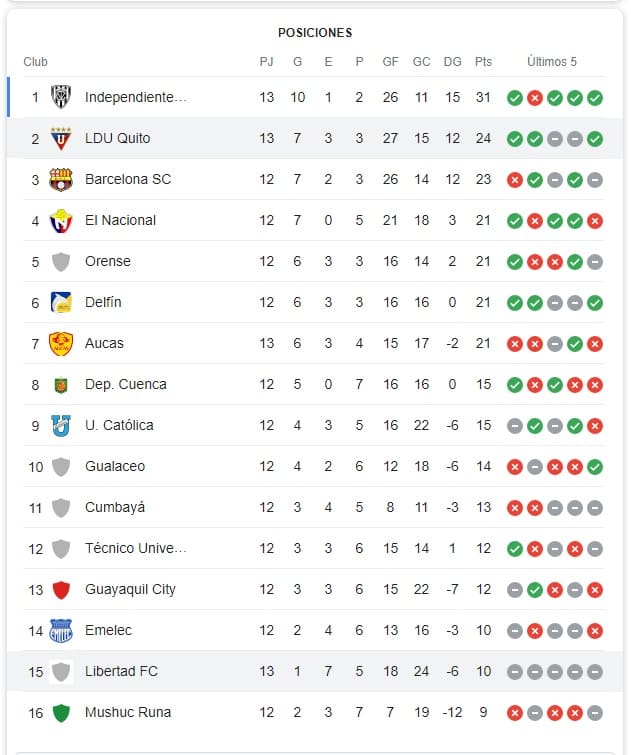
Task: Click the Emelec club crest
Action: click(61, 630)
